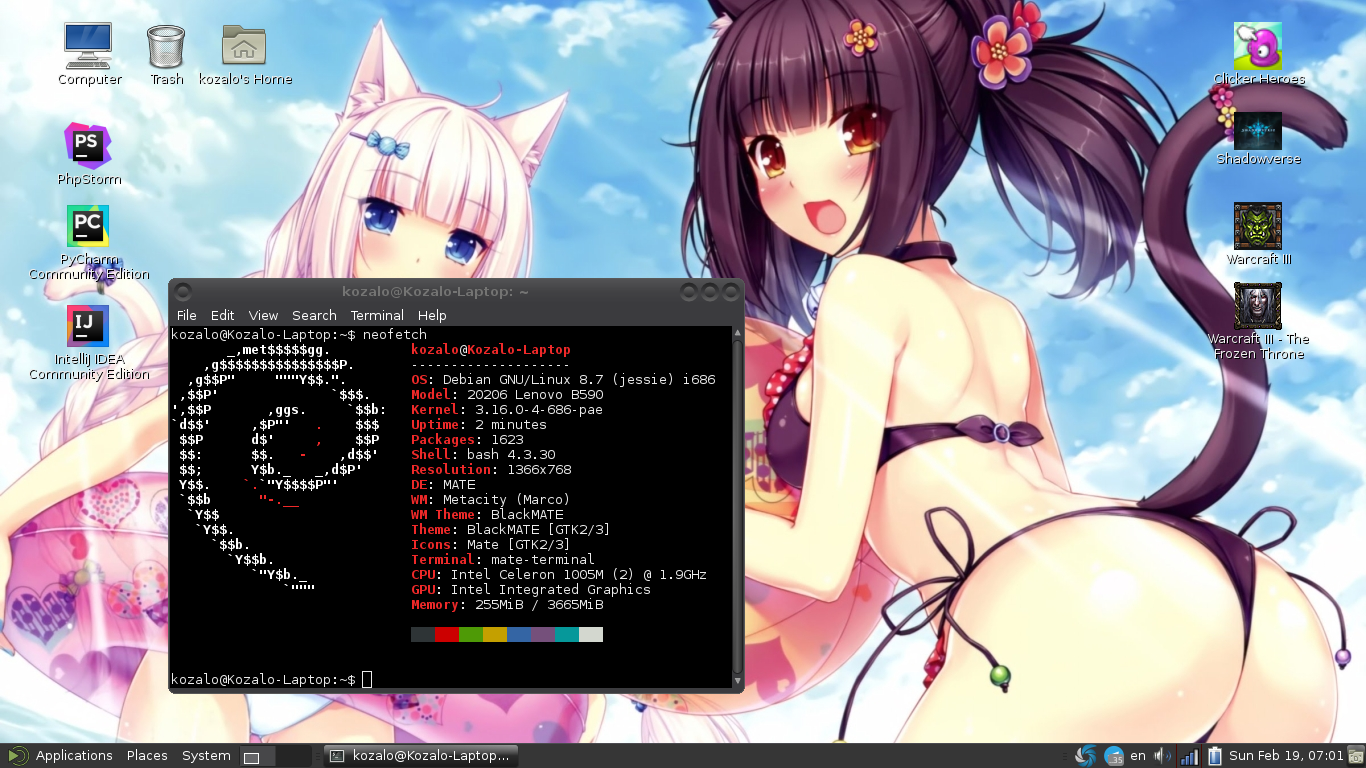Click the terminal title bar text

coord(435,291)
